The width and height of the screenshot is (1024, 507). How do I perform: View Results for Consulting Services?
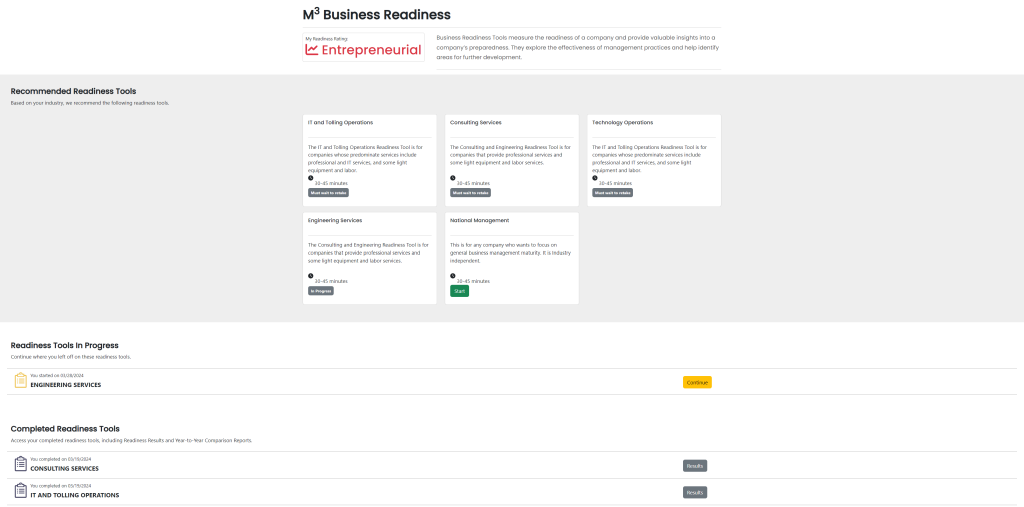(x=694, y=465)
